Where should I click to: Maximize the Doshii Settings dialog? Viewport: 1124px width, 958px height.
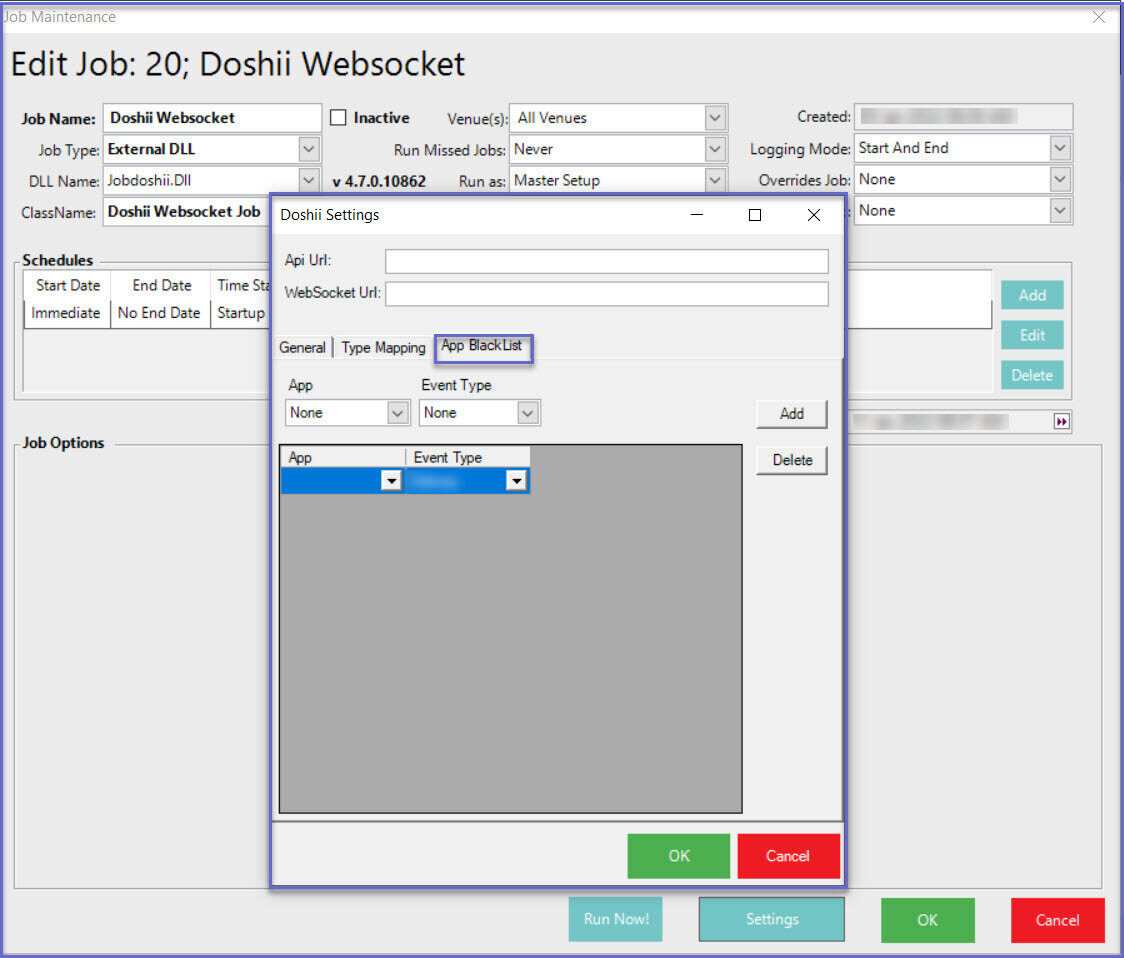coord(755,214)
